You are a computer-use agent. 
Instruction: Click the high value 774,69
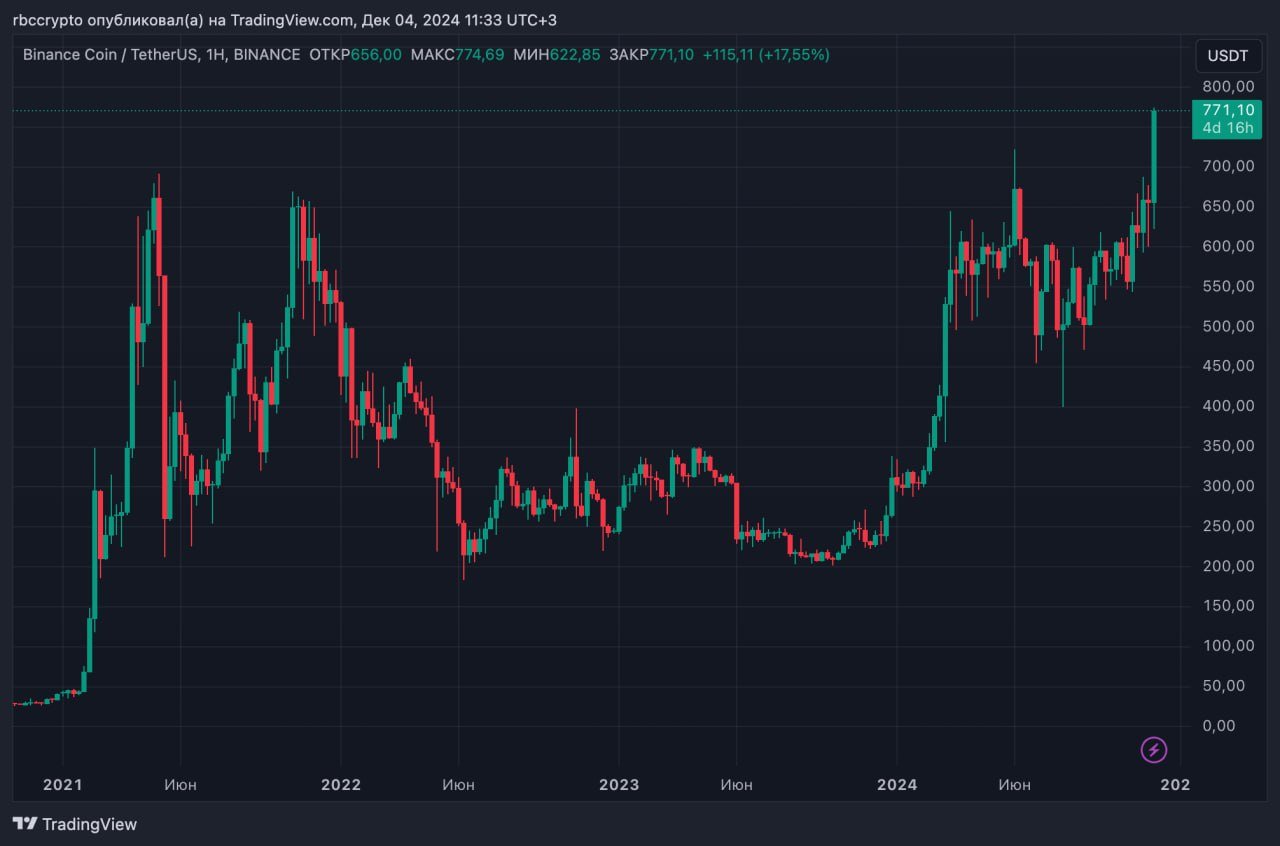(480, 55)
